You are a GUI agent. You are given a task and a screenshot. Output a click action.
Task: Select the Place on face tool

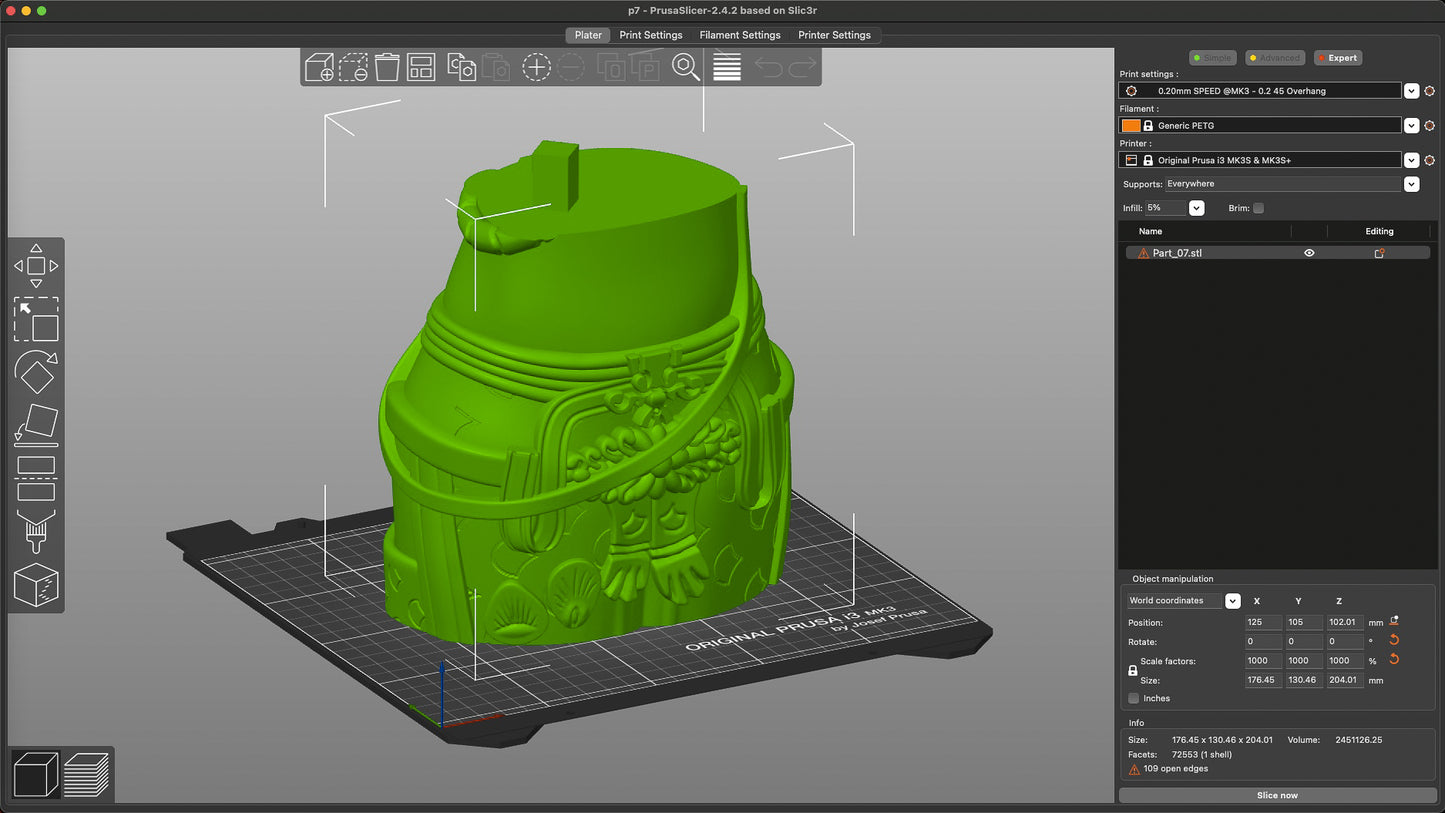click(x=36, y=425)
